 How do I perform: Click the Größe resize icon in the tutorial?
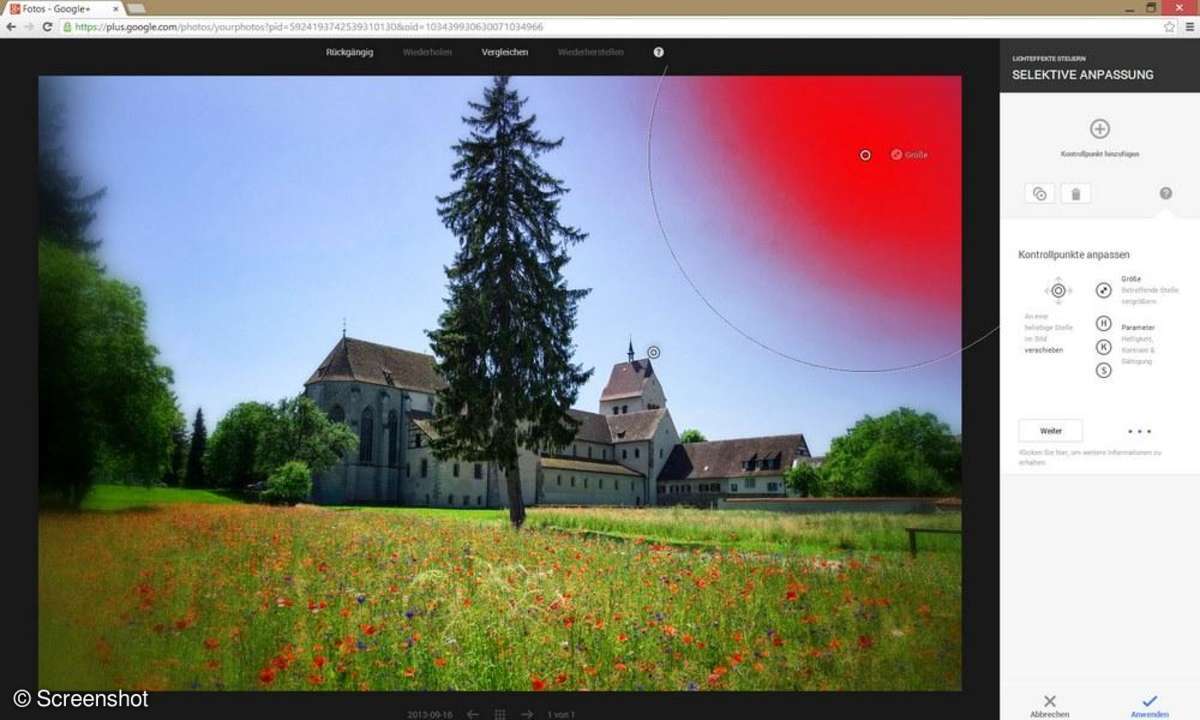[1103, 290]
